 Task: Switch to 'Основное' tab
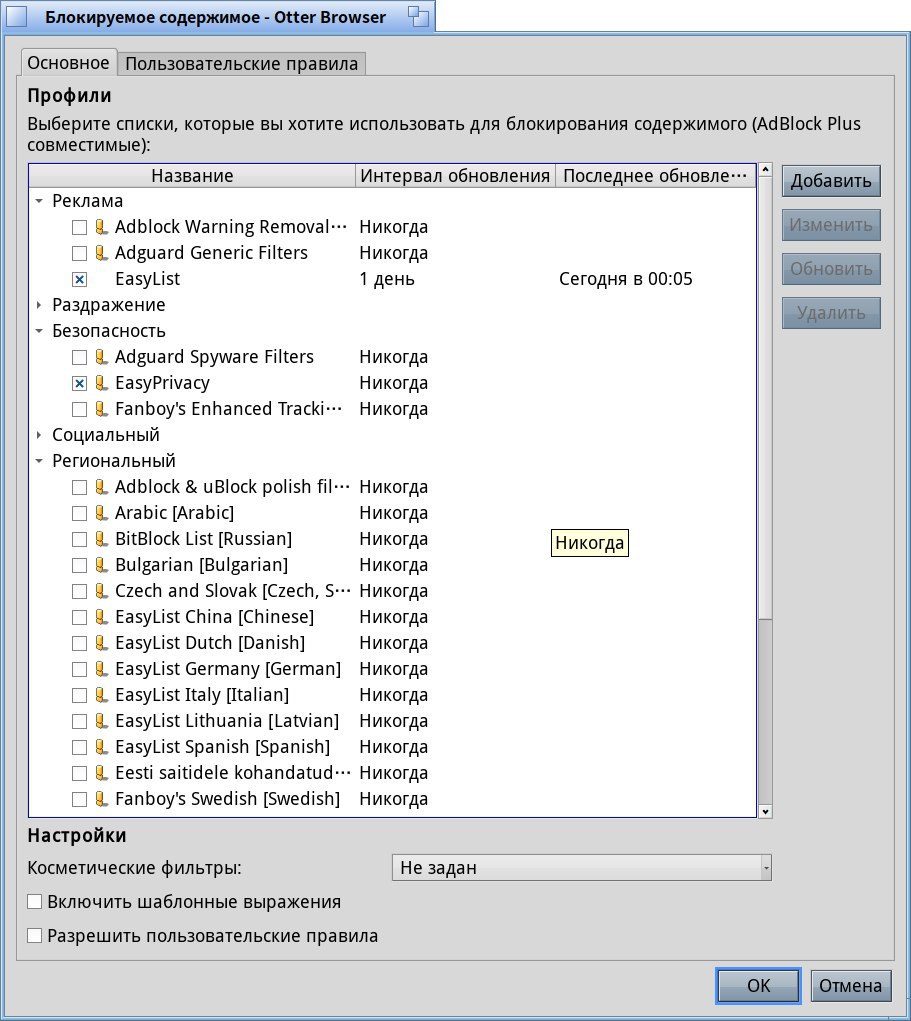click(x=68, y=63)
